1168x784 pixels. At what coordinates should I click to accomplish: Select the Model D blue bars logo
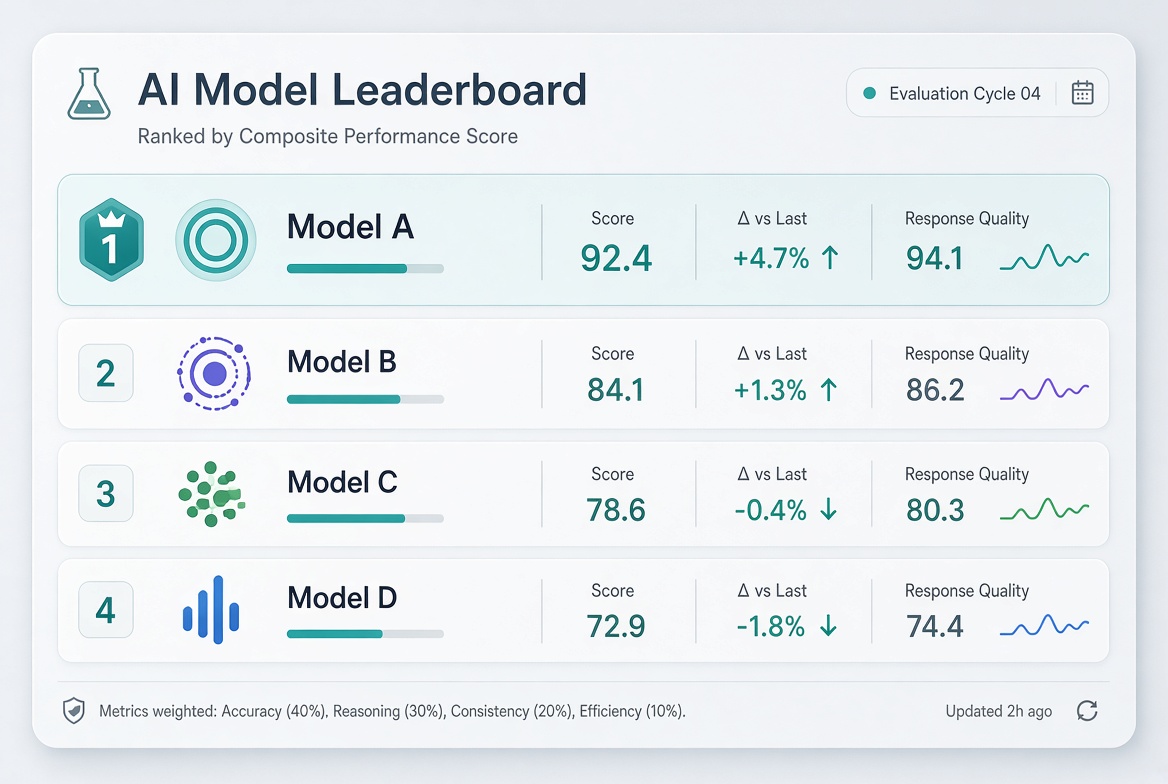click(x=212, y=610)
